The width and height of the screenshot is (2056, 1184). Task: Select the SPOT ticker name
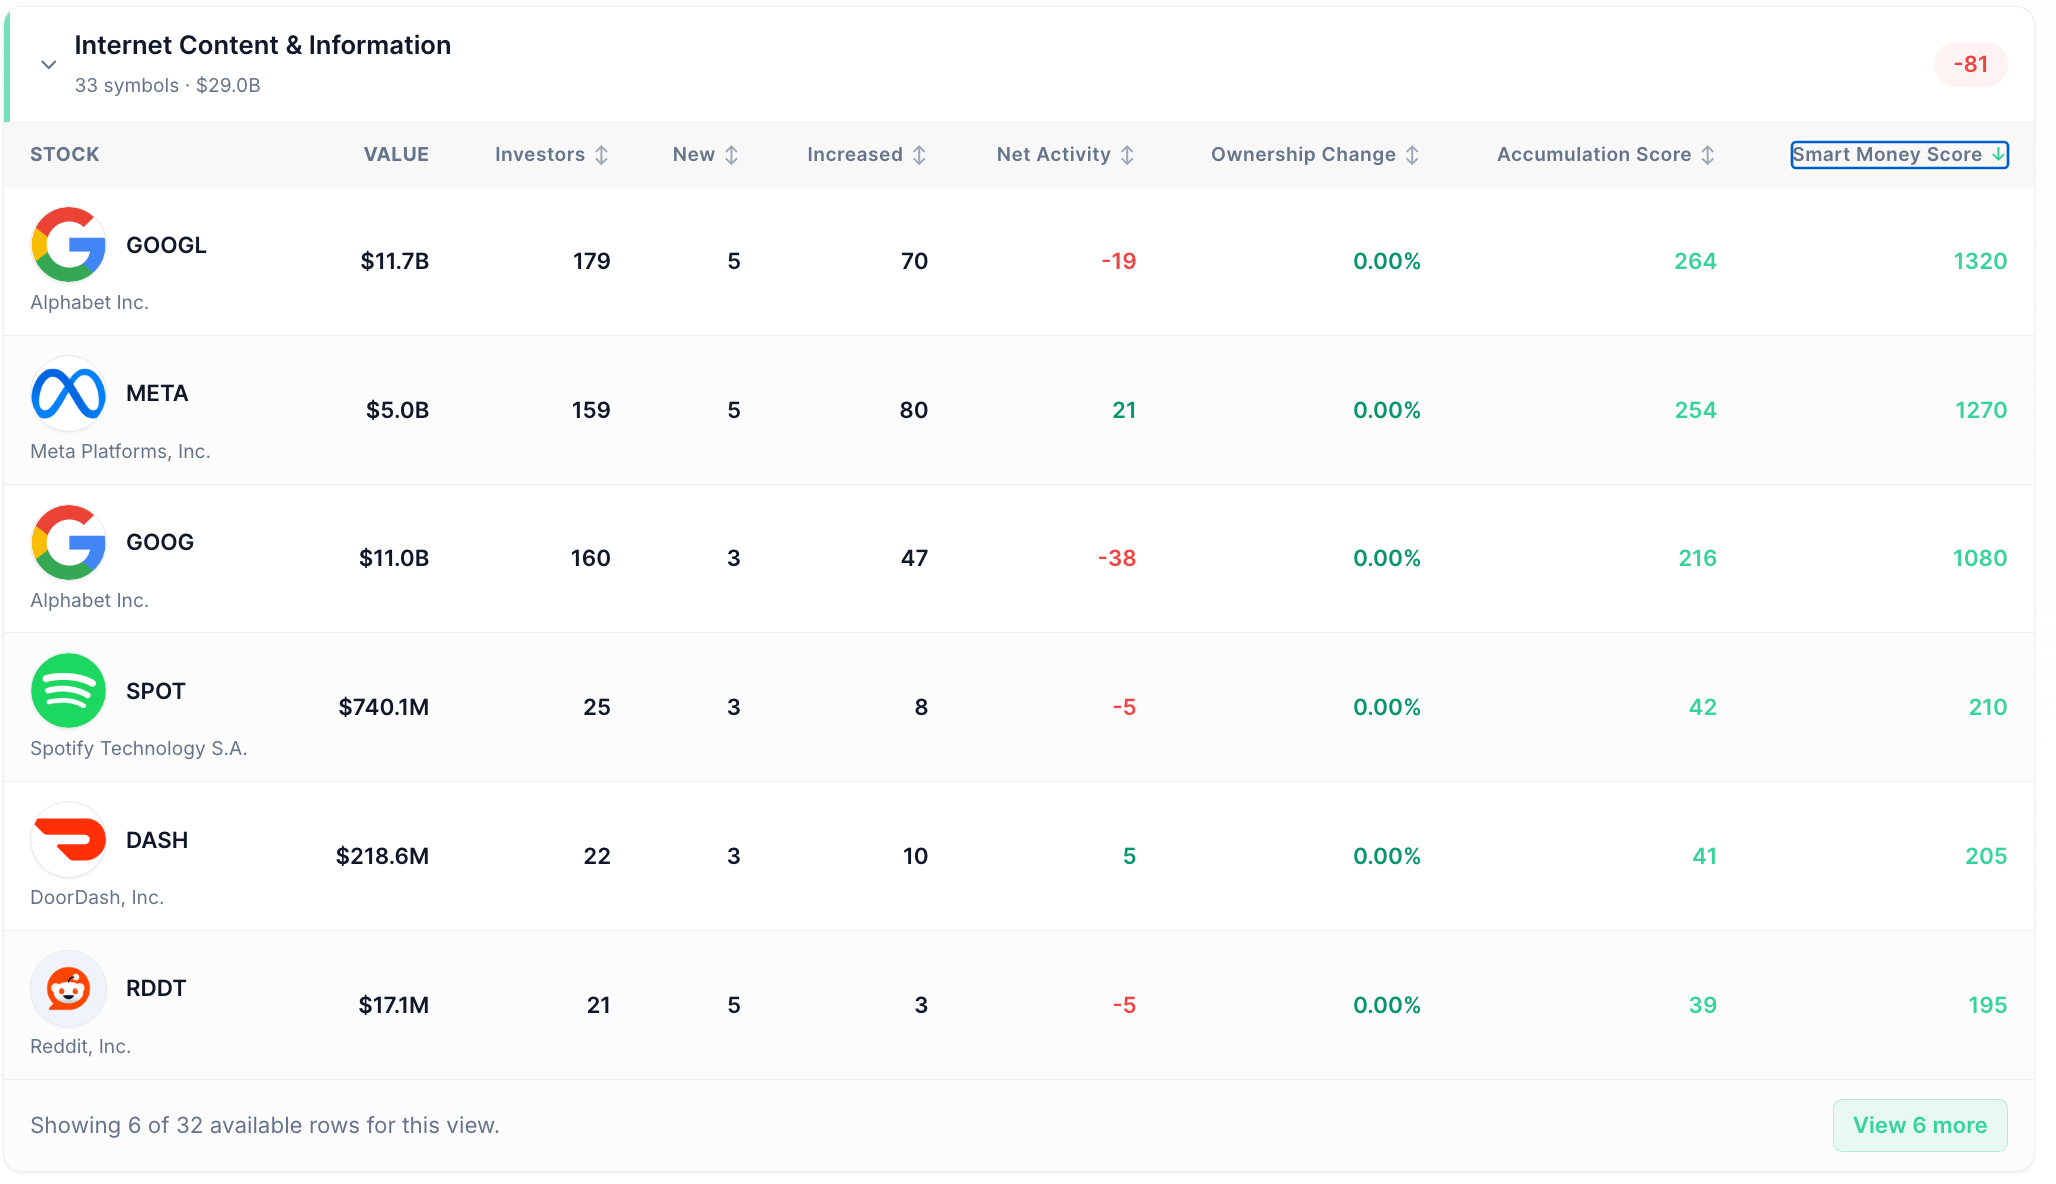[x=156, y=691]
